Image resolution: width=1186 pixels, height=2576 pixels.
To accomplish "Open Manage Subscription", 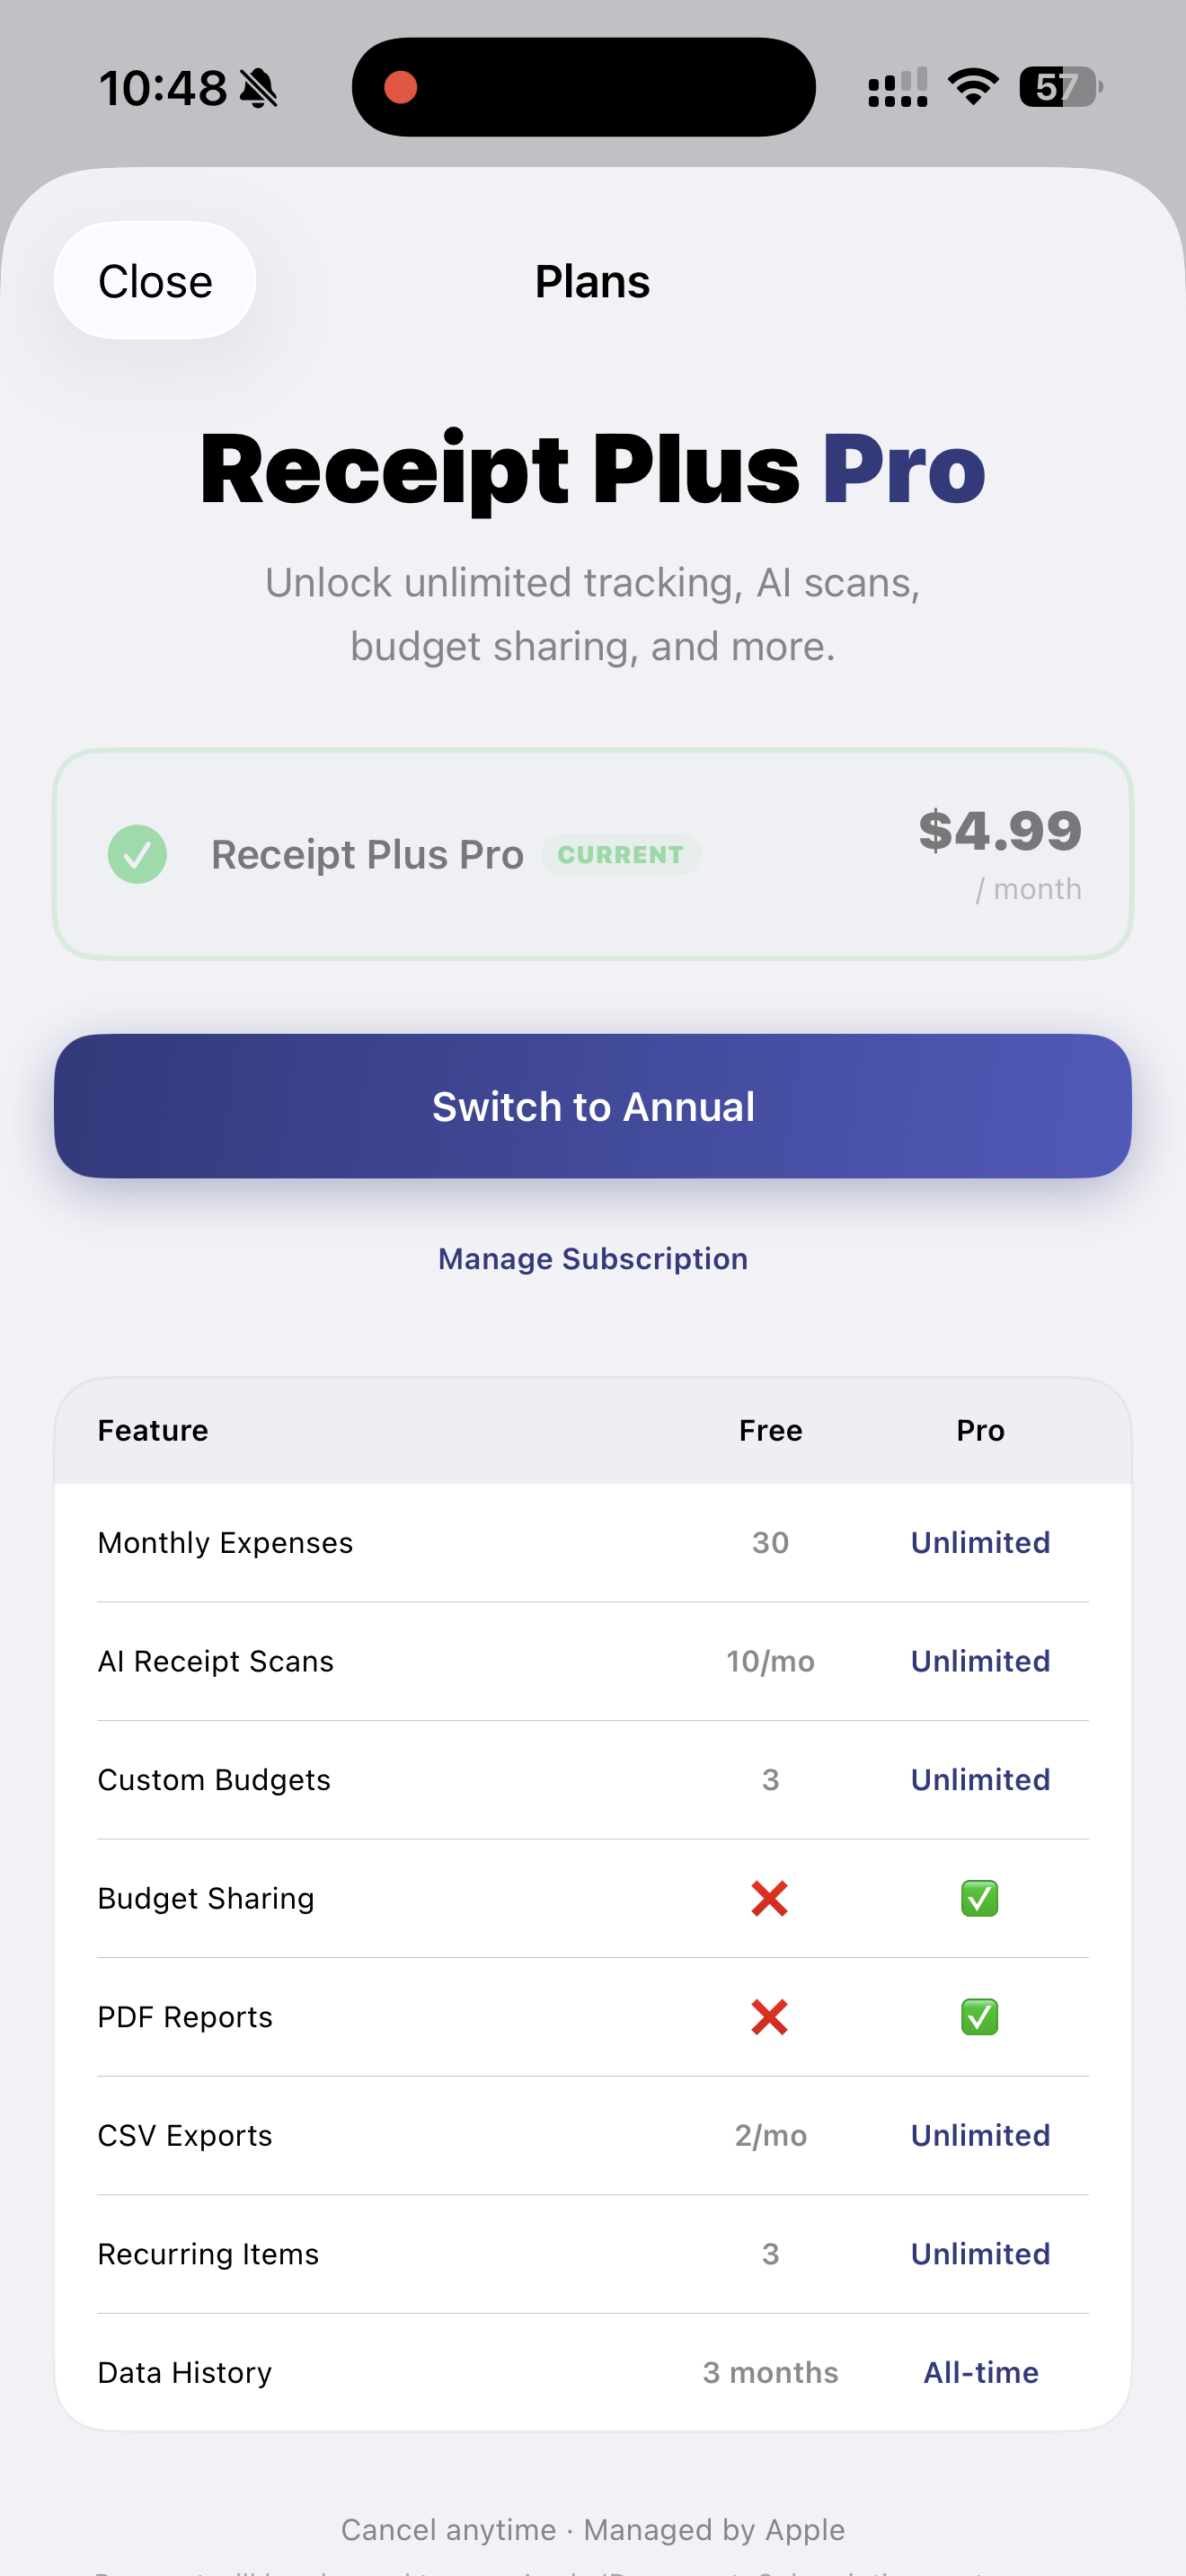I will 593,1258.
